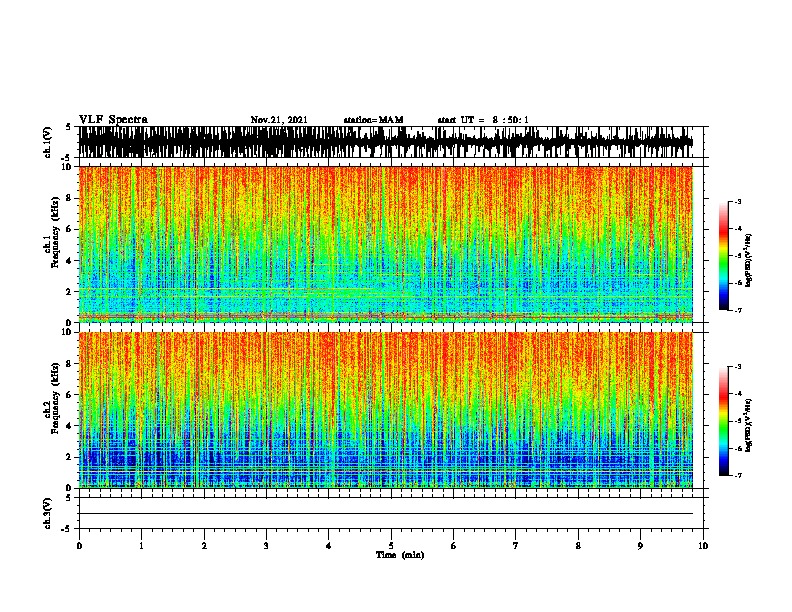Click the ch.2 frequency tick label "6"
This screenshot has width=792, height=612.
pyautogui.click(x=70, y=395)
